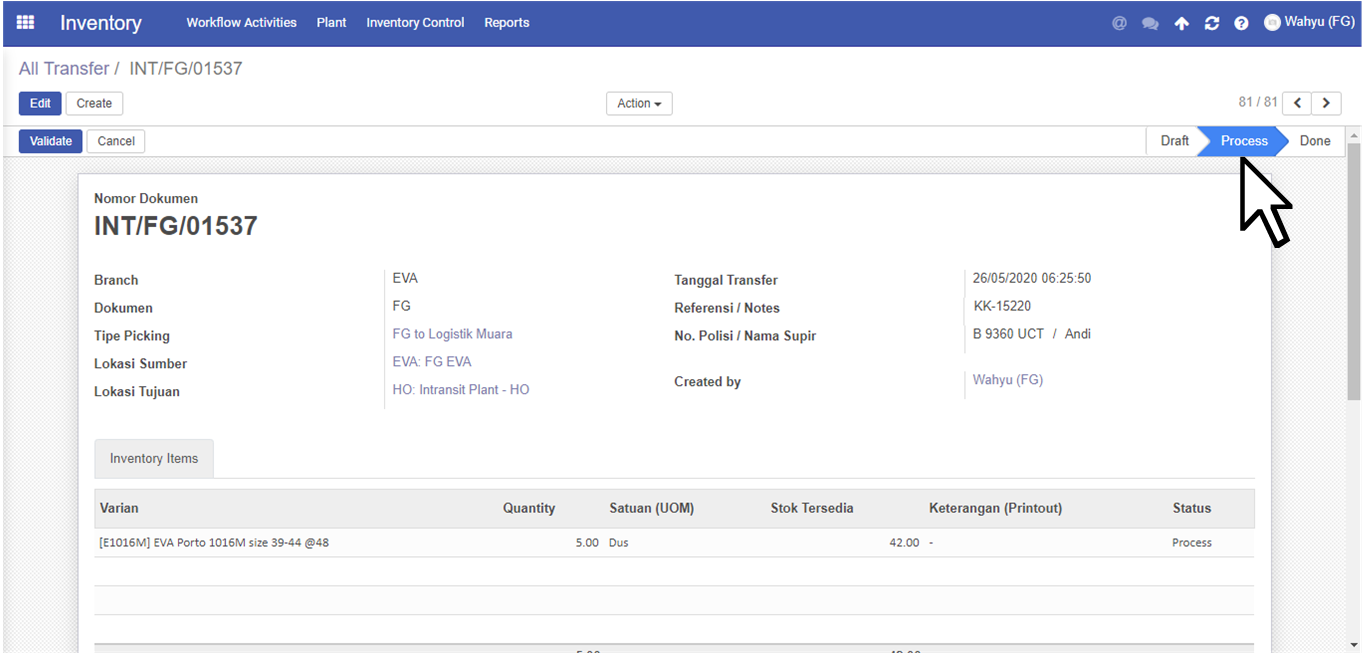Open the Inventory Control menu
Image resolution: width=1365 pixels, height=654 pixels.
[415, 22]
